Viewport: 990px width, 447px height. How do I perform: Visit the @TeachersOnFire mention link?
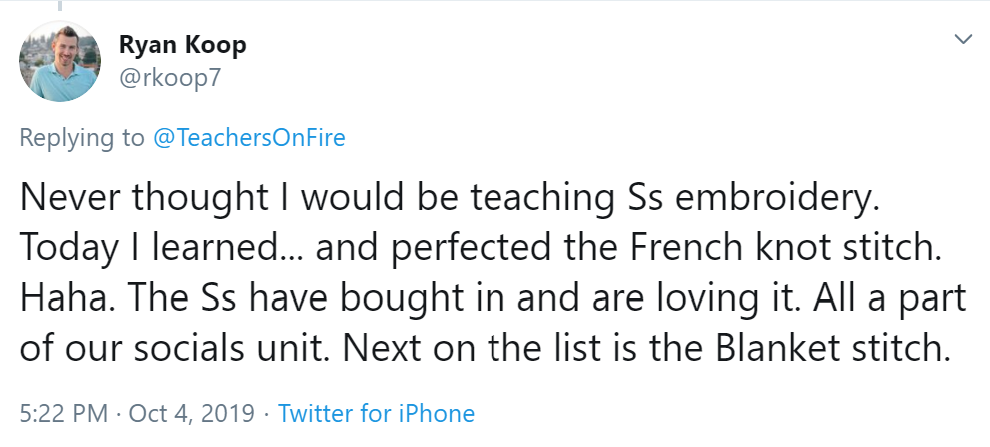click(x=248, y=138)
